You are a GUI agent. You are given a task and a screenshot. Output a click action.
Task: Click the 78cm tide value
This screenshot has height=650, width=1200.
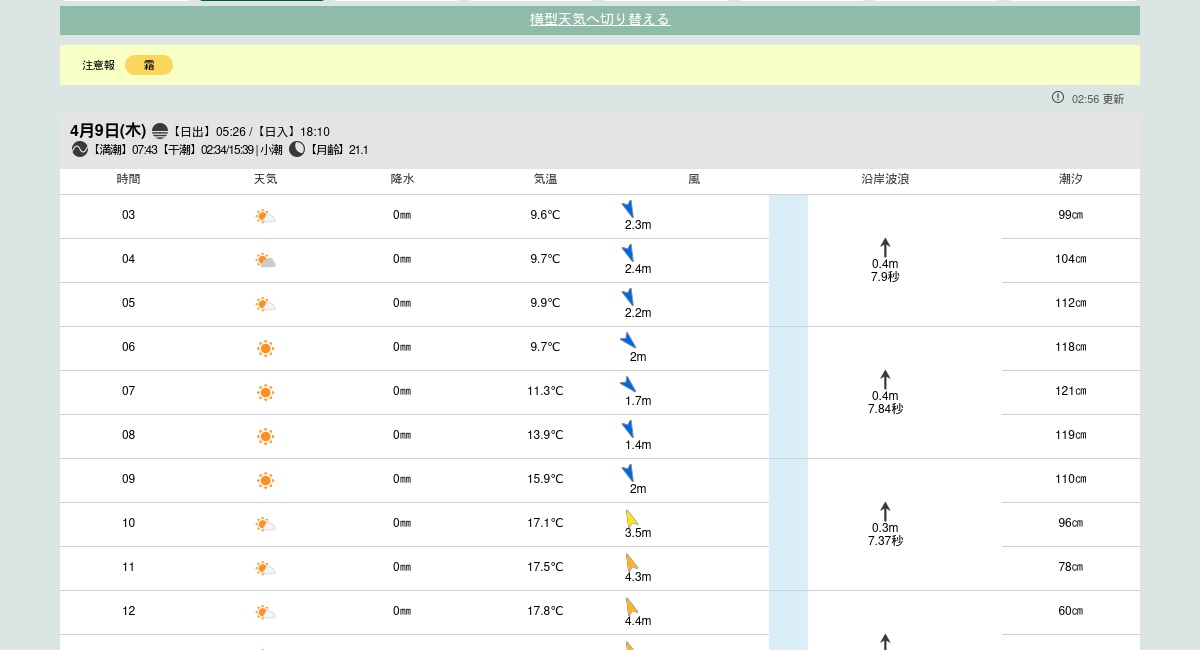tap(1071, 567)
